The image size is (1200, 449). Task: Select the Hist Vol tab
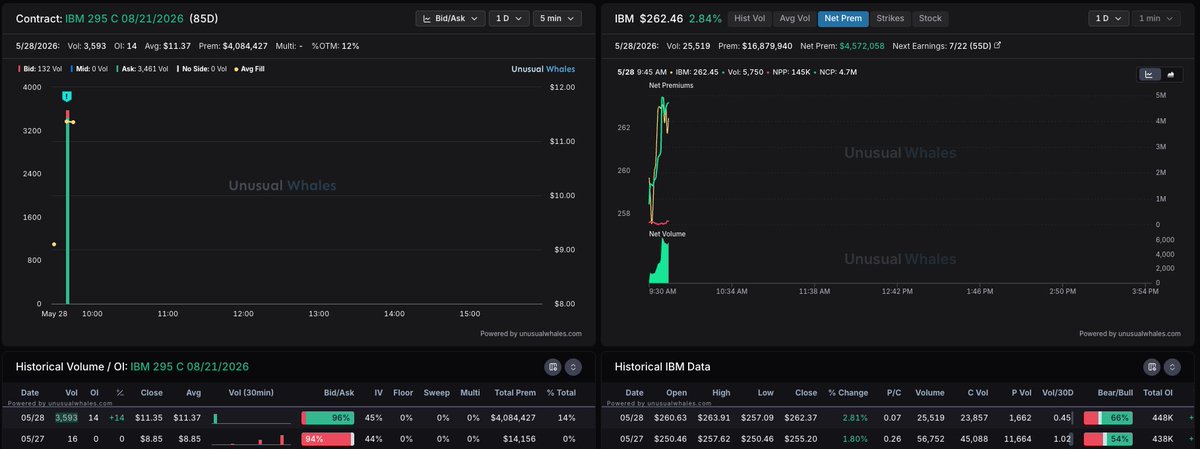(x=748, y=18)
